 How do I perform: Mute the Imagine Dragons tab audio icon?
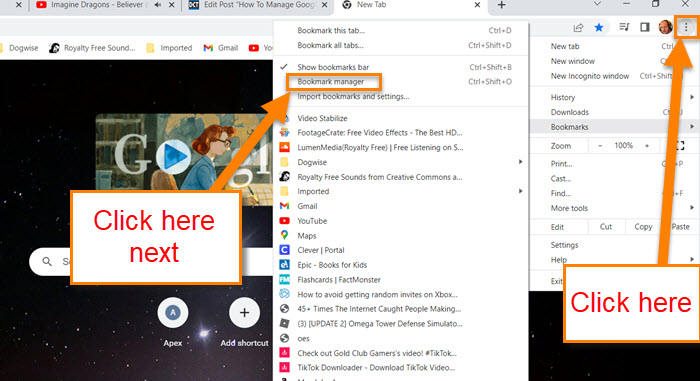(x=158, y=5)
